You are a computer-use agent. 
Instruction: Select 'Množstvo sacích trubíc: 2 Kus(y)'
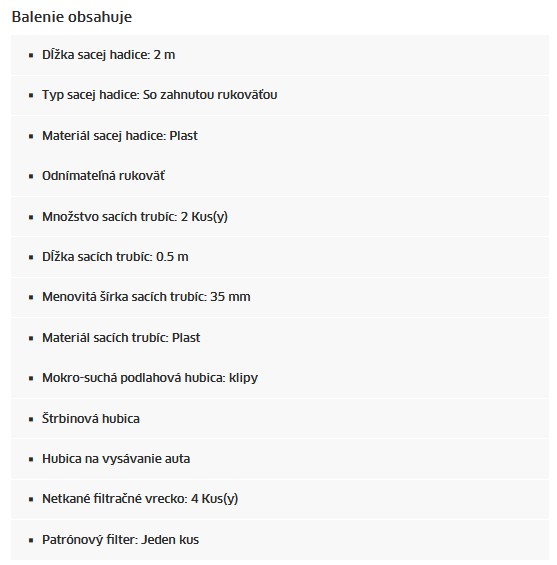coord(135,217)
